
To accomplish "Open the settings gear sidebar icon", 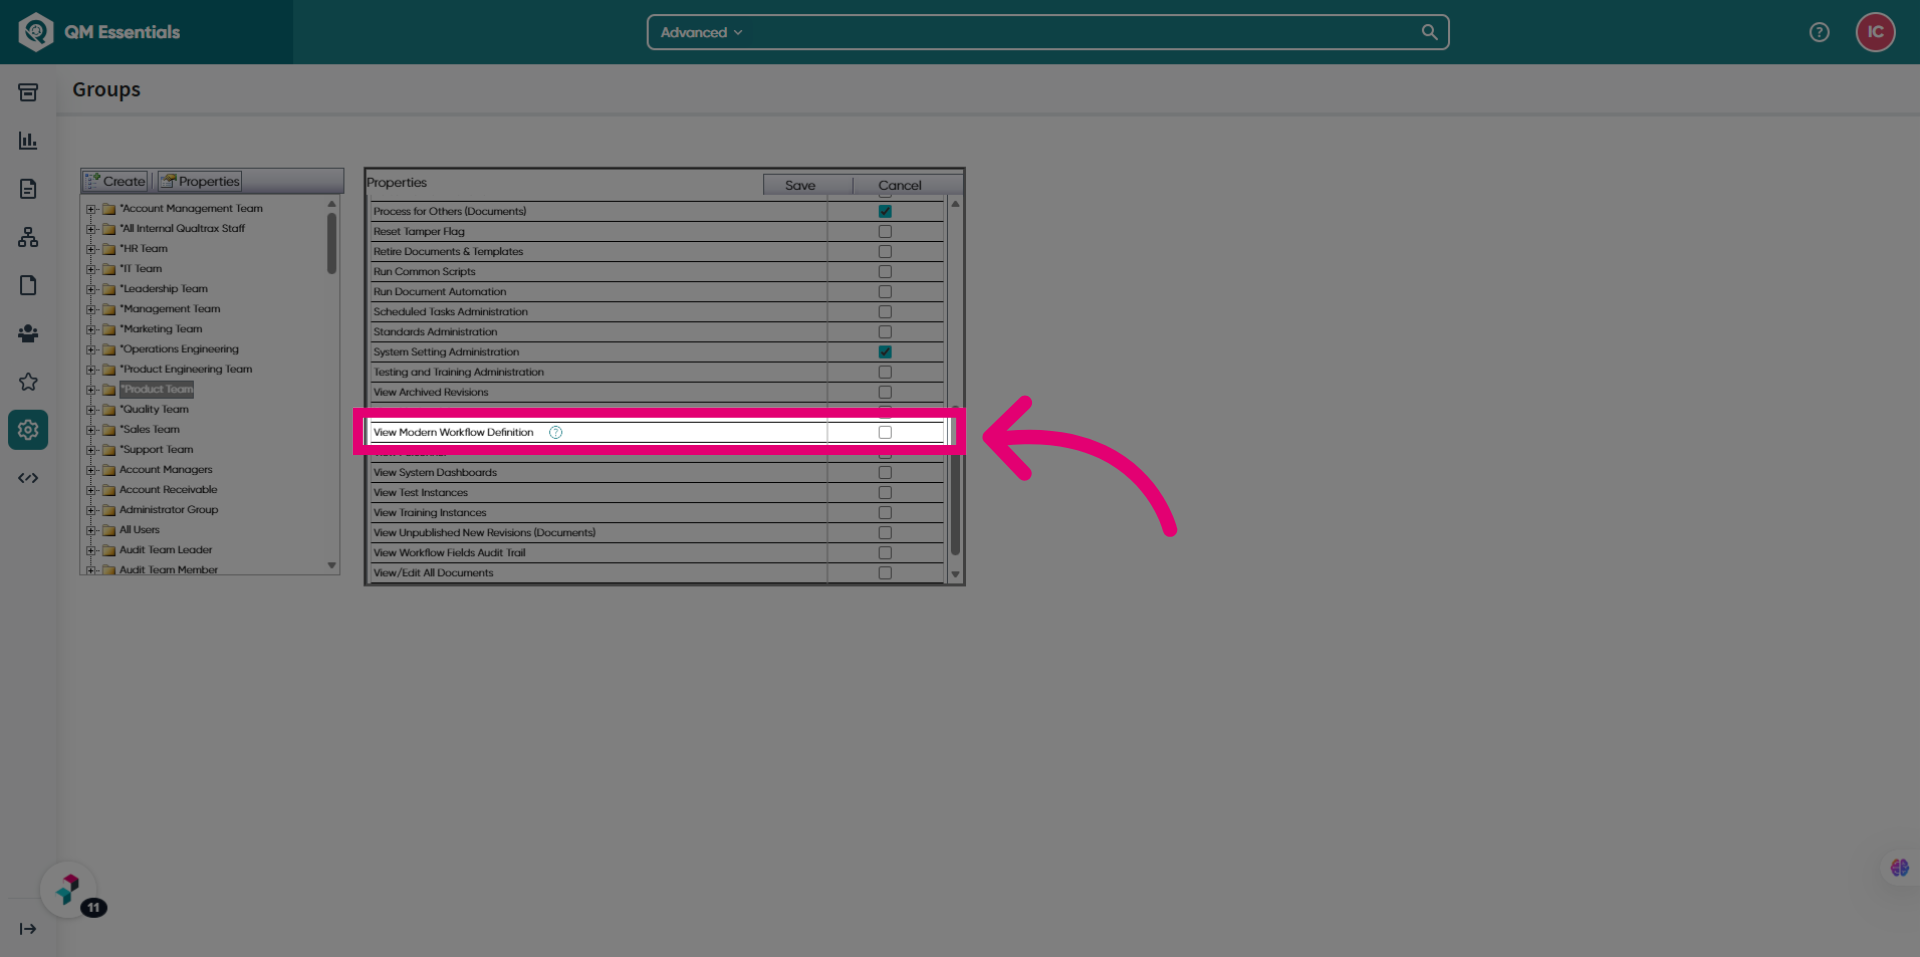I will coord(28,430).
